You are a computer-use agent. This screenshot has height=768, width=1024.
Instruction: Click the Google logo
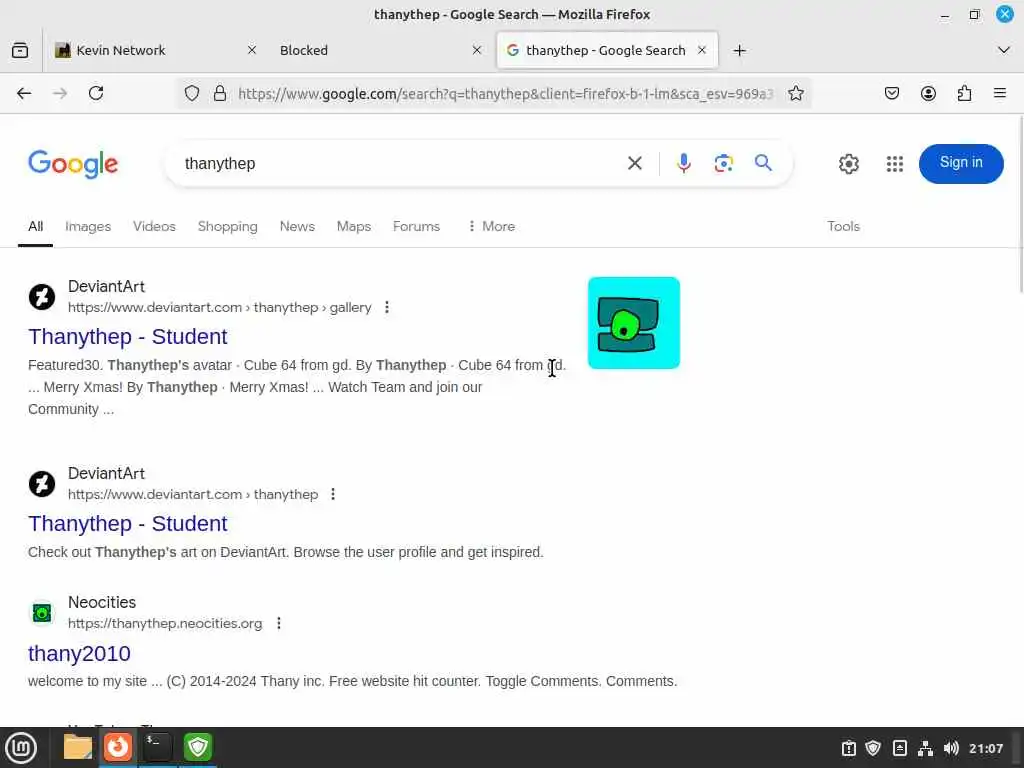tap(73, 163)
